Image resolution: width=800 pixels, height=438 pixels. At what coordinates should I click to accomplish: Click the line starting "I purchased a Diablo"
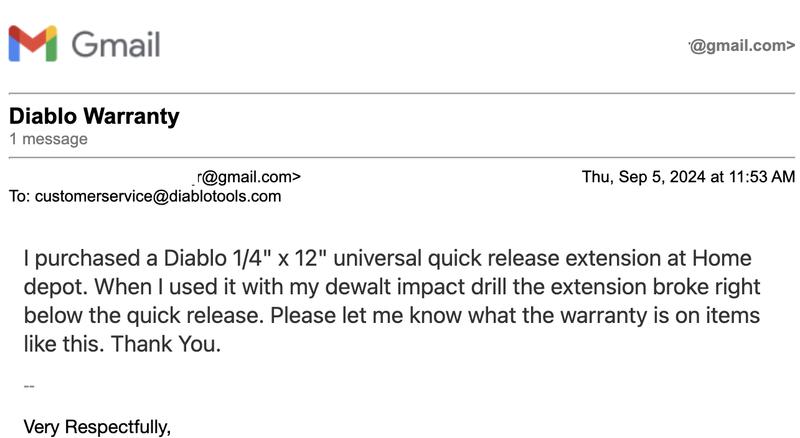pyautogui.click(x=387, y=258)
